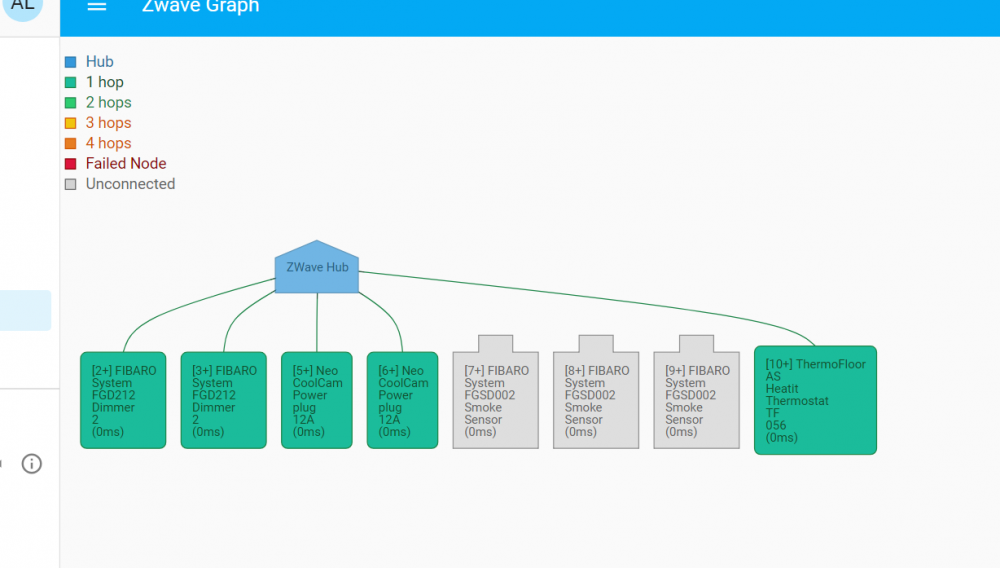
Task: Select node [10+] ThermoFloor Heatit Thermostat
Action: (815, 400)
